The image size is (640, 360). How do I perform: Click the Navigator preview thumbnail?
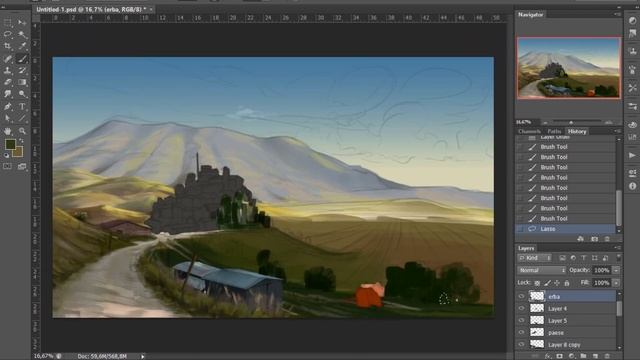click(x=569, y=68)
